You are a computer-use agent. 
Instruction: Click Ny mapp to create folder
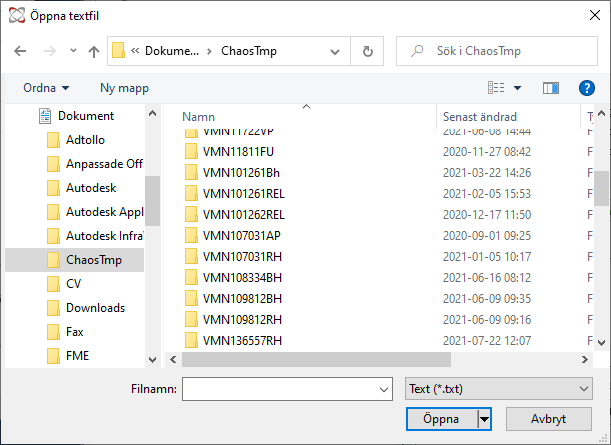tap(124, 88)
